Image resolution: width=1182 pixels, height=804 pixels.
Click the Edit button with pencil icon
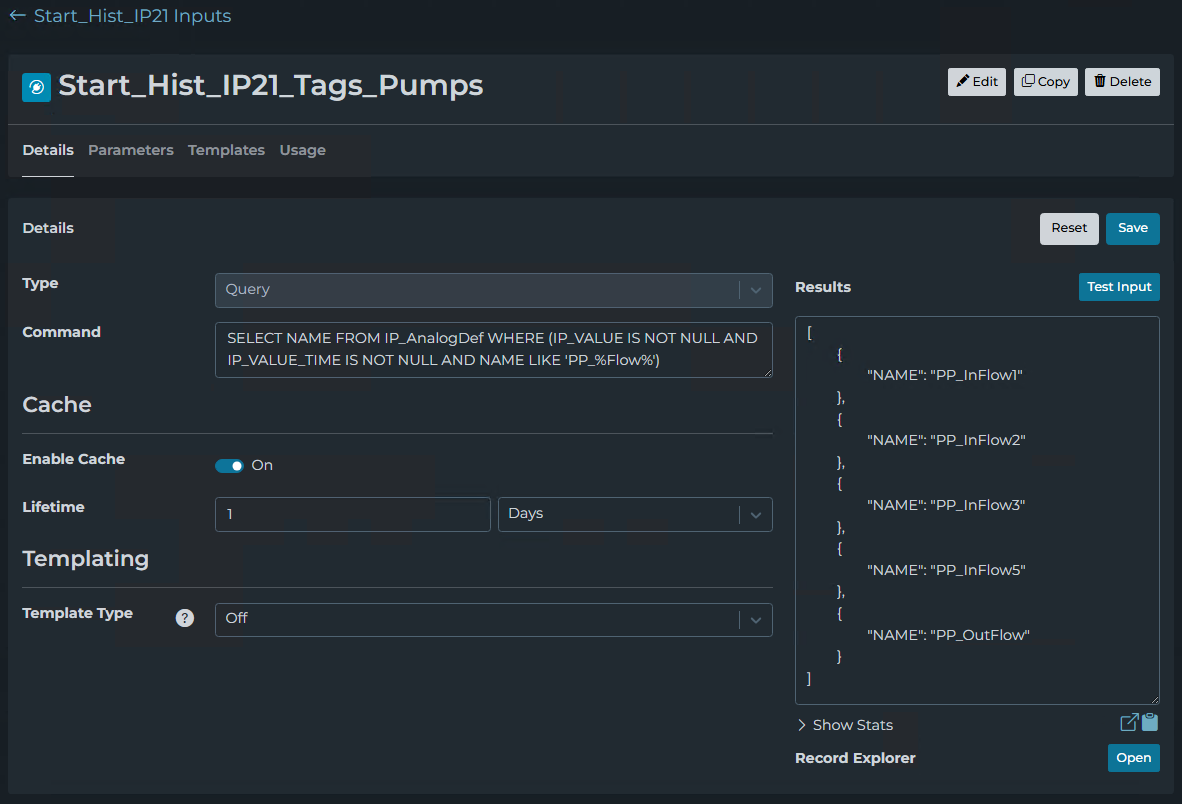(976, 82)
